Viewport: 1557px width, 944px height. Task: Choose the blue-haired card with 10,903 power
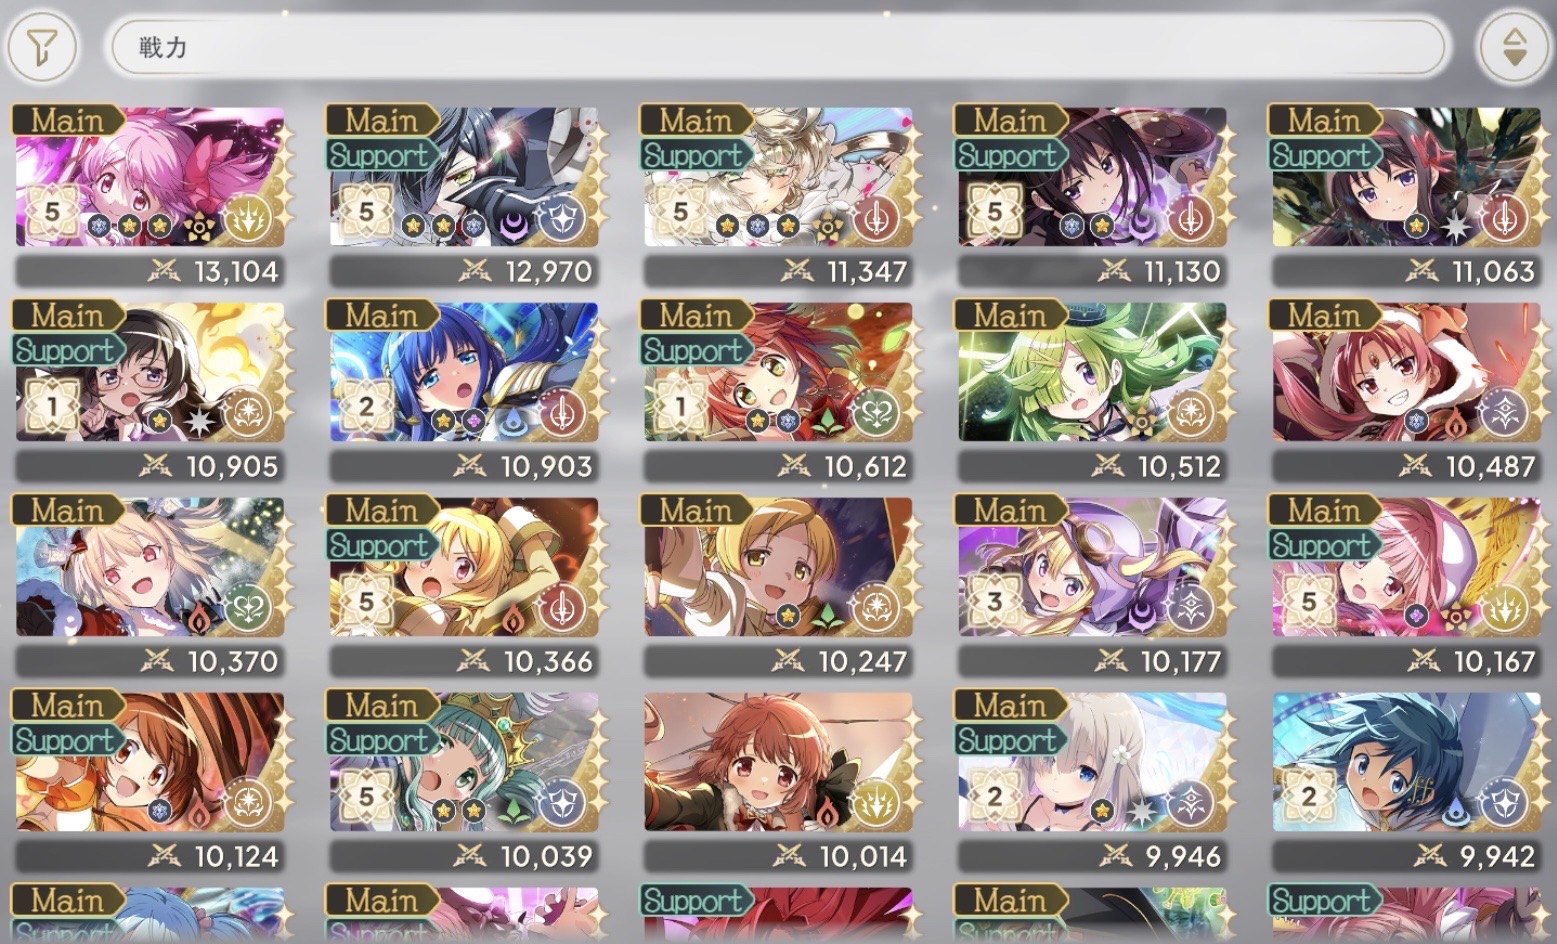click(464, 372)
